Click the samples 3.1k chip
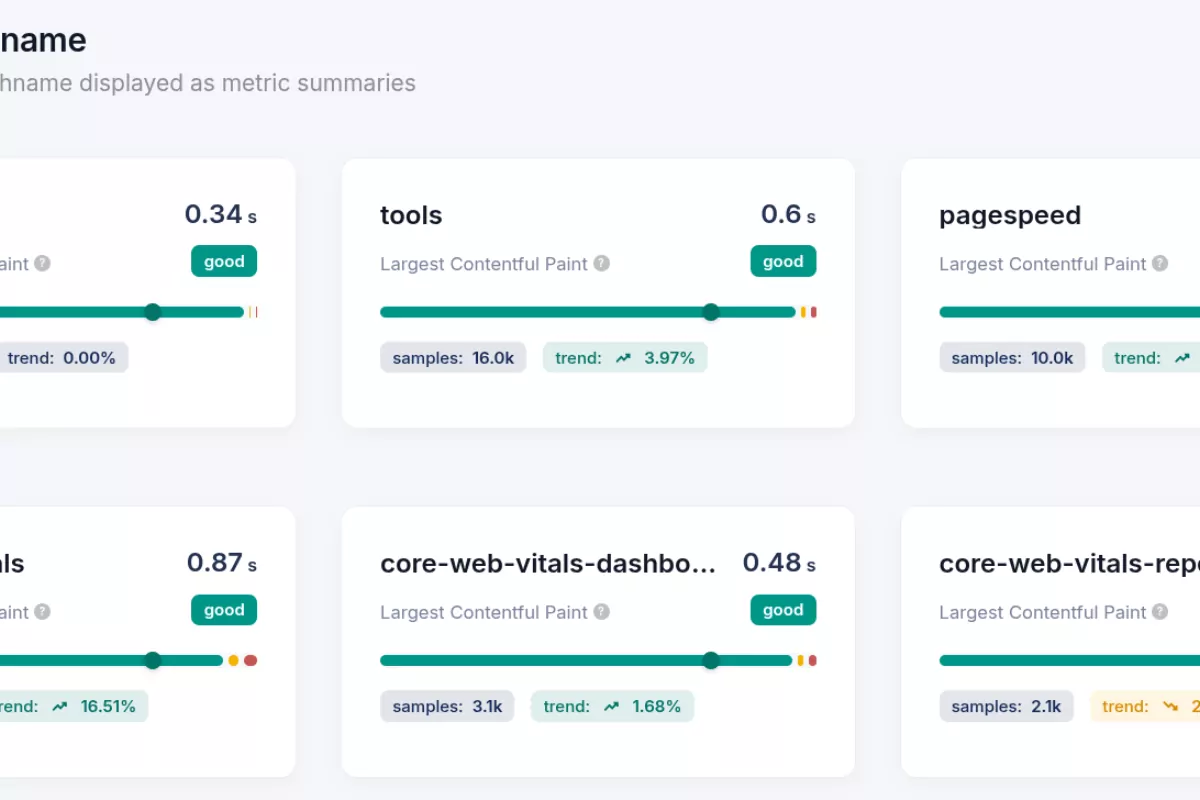 pyautogui.click(x=447, y=706)
